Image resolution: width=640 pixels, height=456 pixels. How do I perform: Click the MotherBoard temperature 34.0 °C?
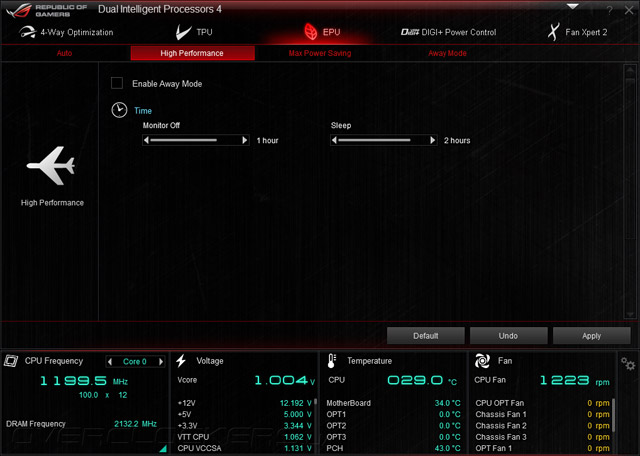click(447, 403)
